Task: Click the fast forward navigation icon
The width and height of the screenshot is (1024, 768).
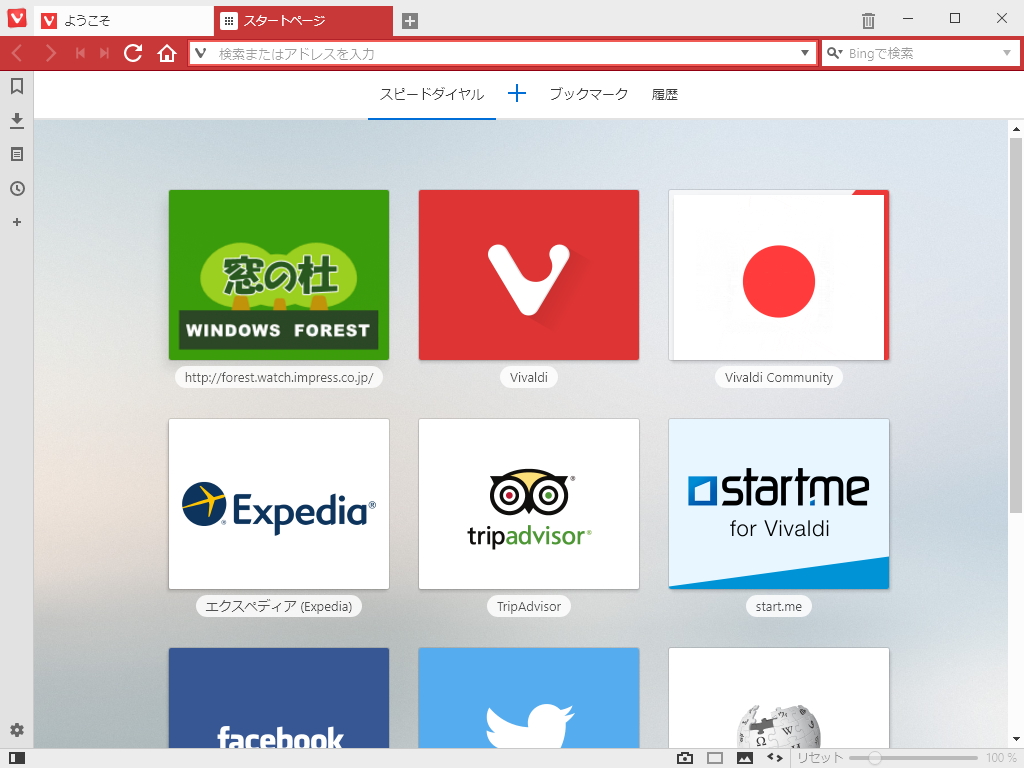Action: (104, 53)
